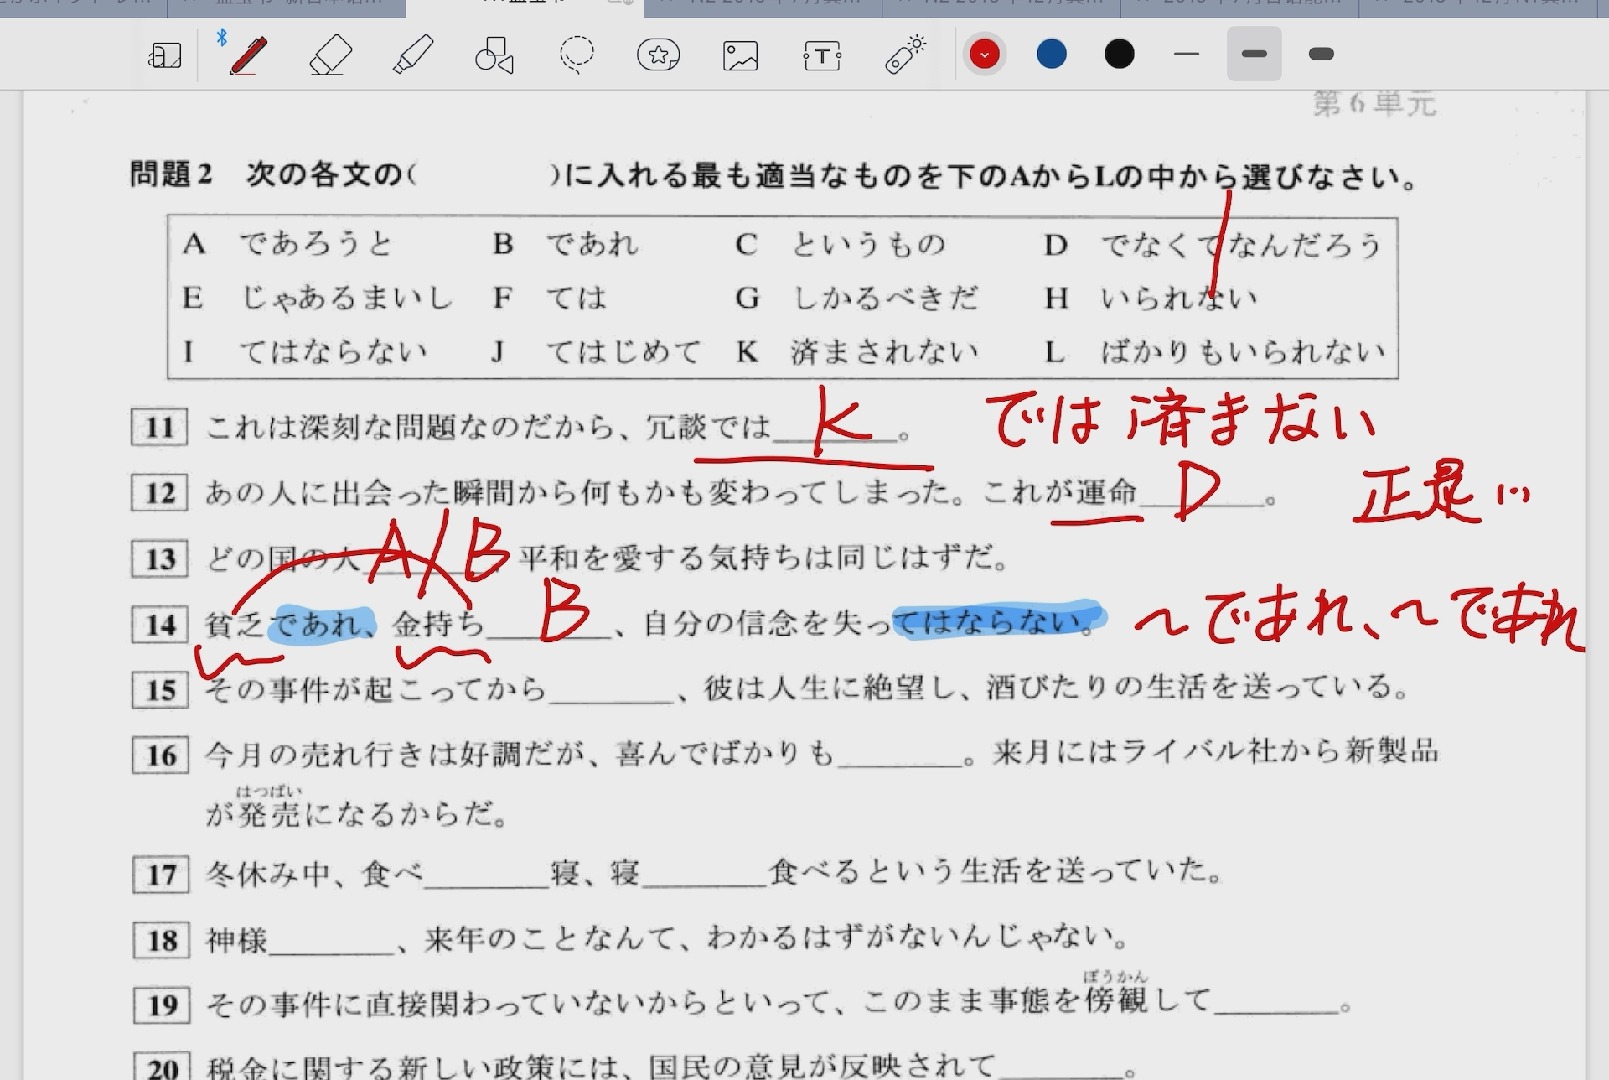Click option A であろうと

288,244
